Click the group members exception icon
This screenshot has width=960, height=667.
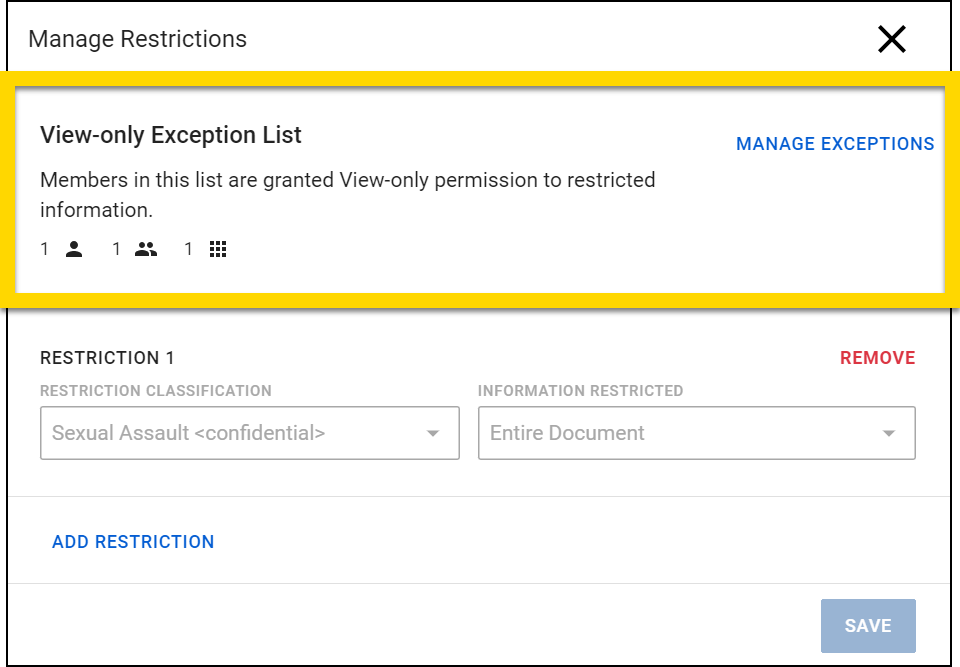[x=145, y=249]
